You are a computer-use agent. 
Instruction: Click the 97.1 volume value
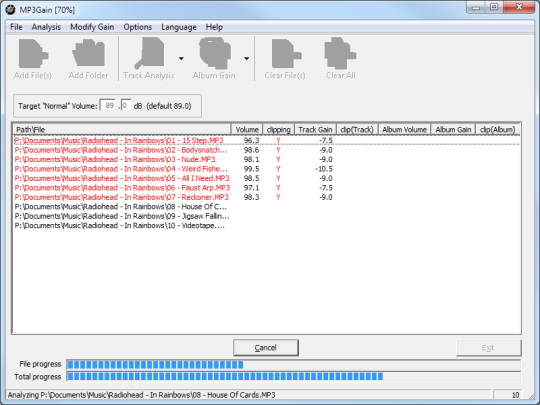click(x=251, y=188)
